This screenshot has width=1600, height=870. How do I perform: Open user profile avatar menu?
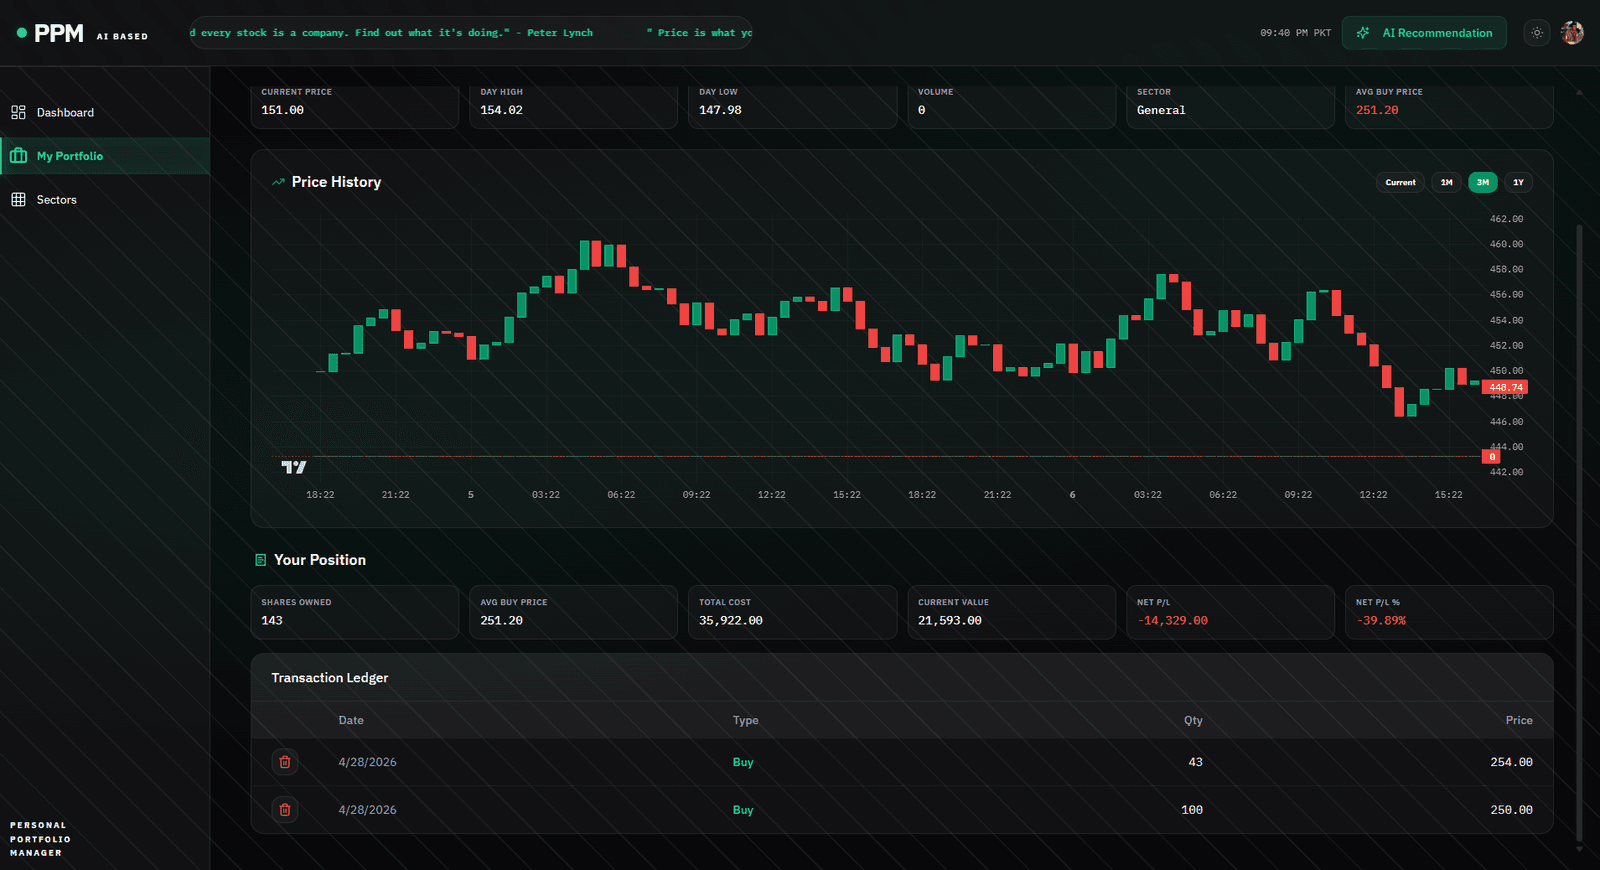[1572, 33]
